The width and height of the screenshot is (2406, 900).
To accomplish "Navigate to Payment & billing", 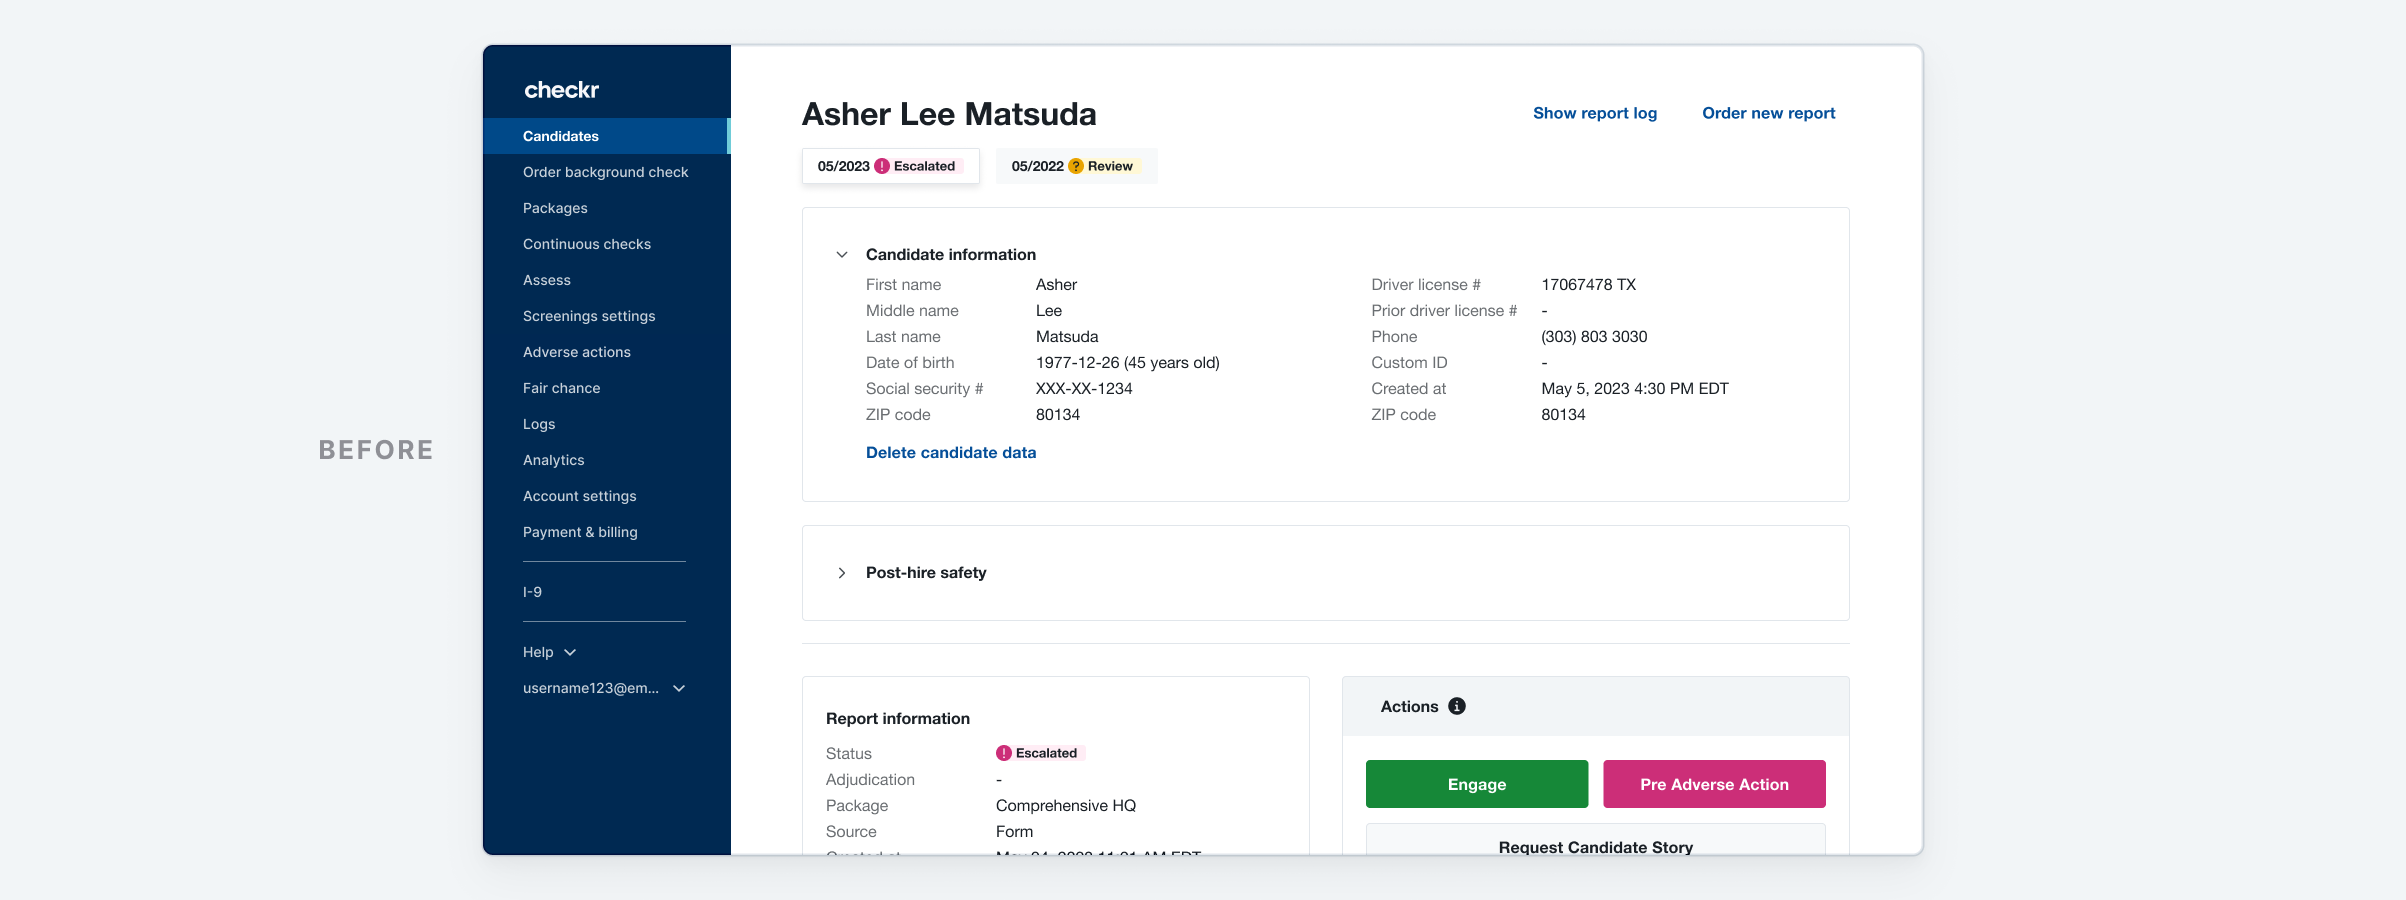I will point(580,532).
